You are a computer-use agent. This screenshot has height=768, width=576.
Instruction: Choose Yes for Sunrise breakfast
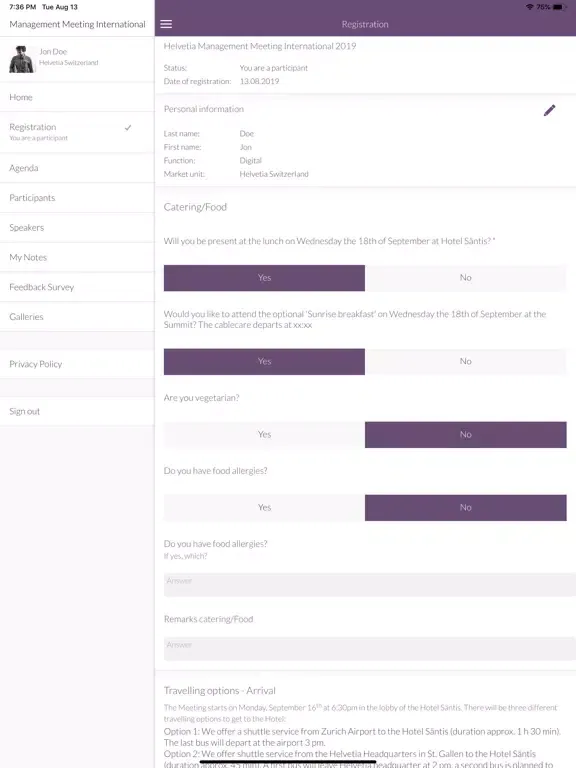pos(264,361)
